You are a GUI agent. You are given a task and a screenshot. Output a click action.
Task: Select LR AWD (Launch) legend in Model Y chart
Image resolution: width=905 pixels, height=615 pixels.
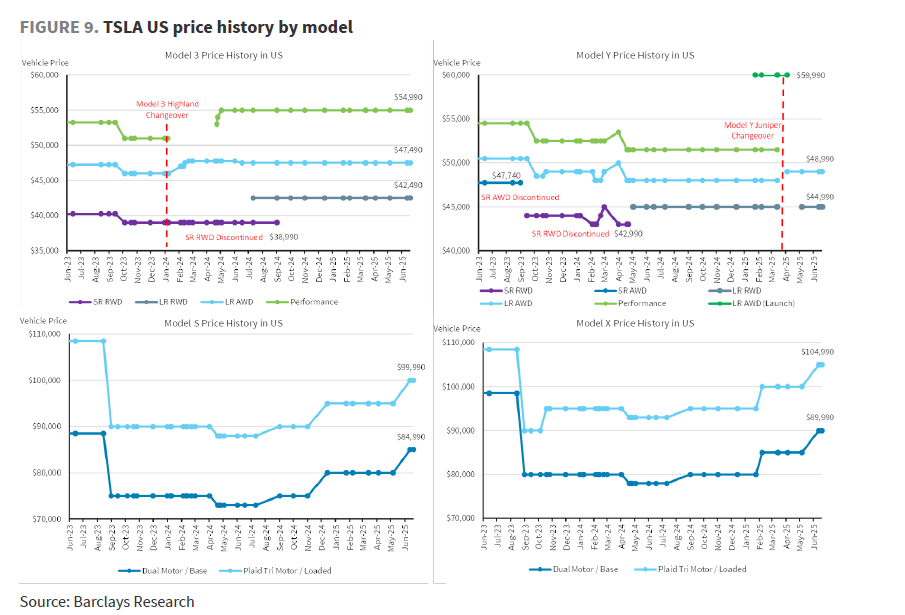pyautogui.click(x=752, y=303)
